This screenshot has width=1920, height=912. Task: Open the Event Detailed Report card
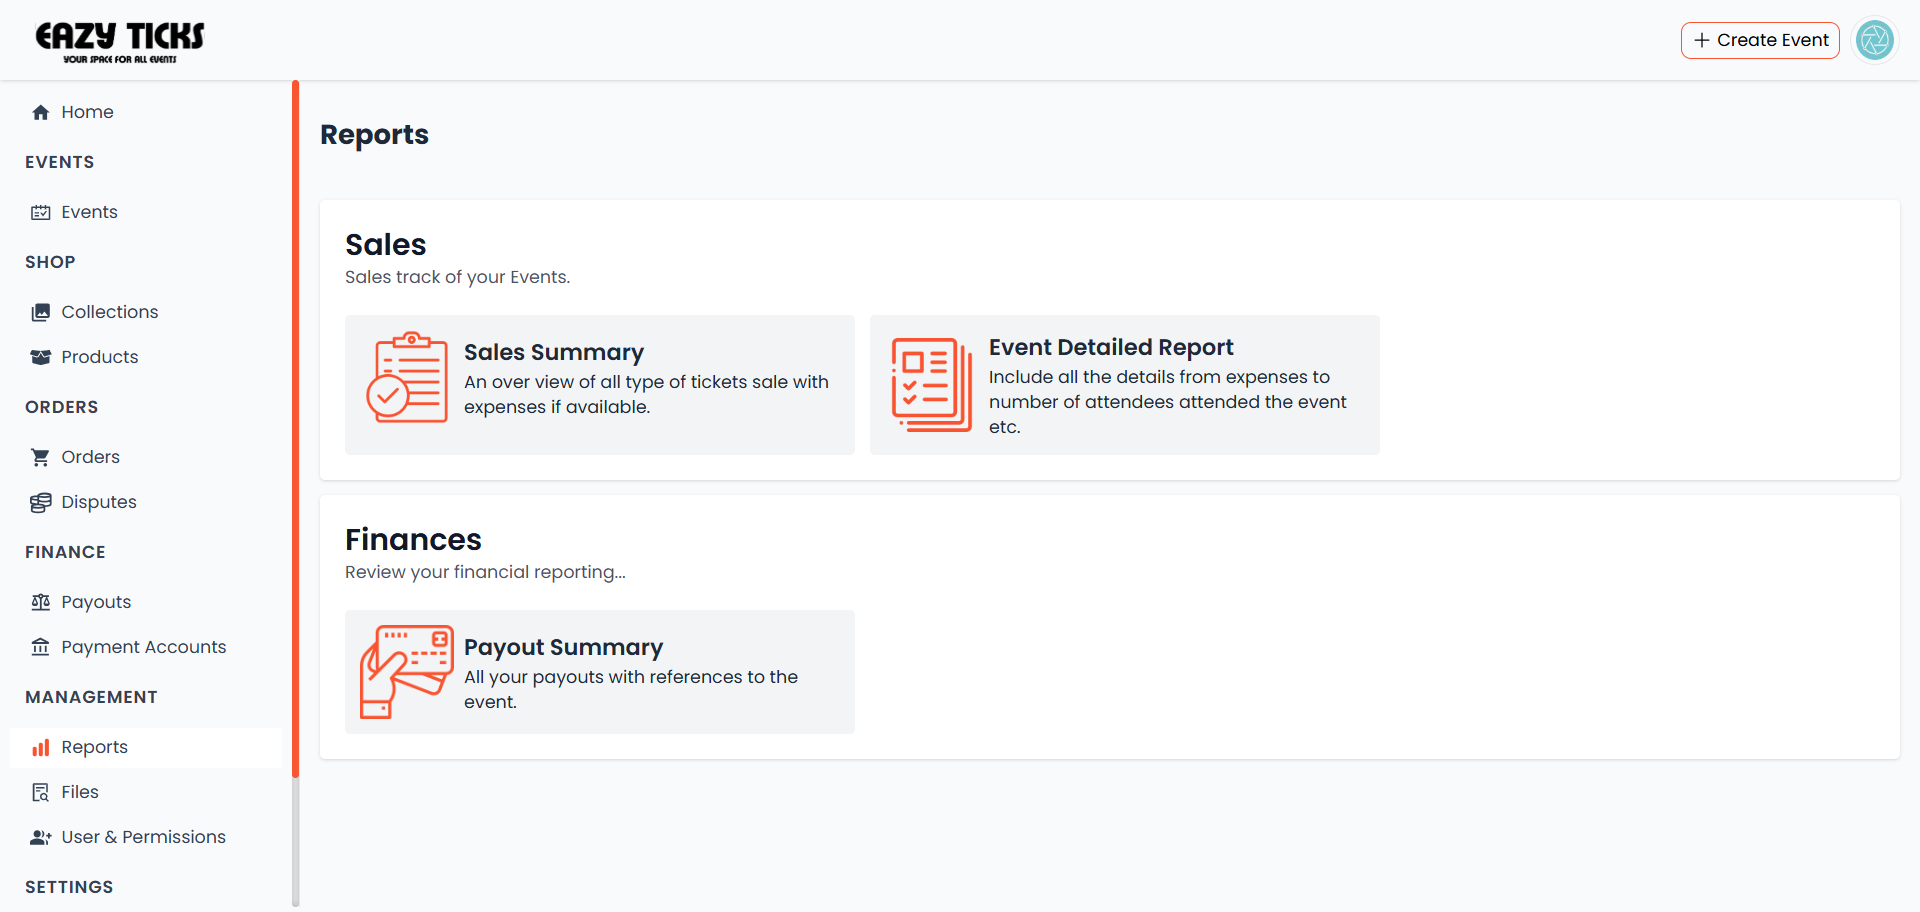1124,385
